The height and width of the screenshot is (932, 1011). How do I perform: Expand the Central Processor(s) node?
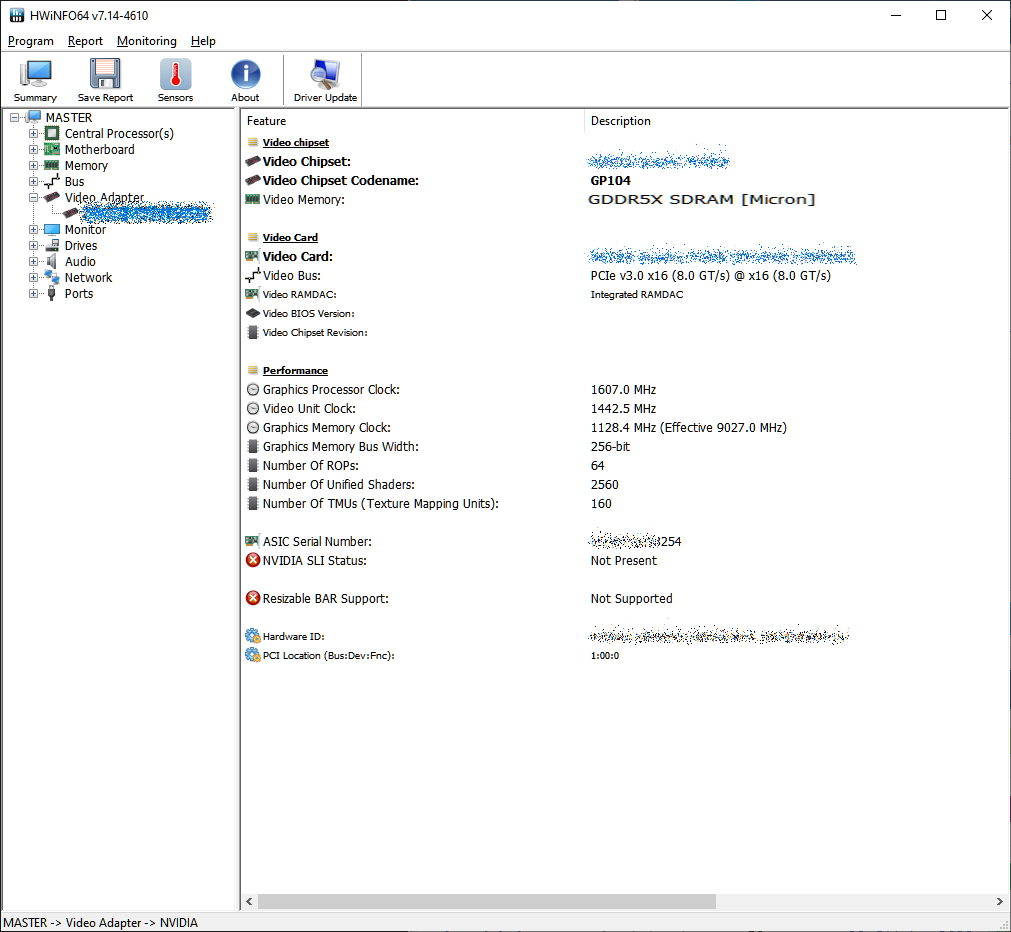(34, 134)
